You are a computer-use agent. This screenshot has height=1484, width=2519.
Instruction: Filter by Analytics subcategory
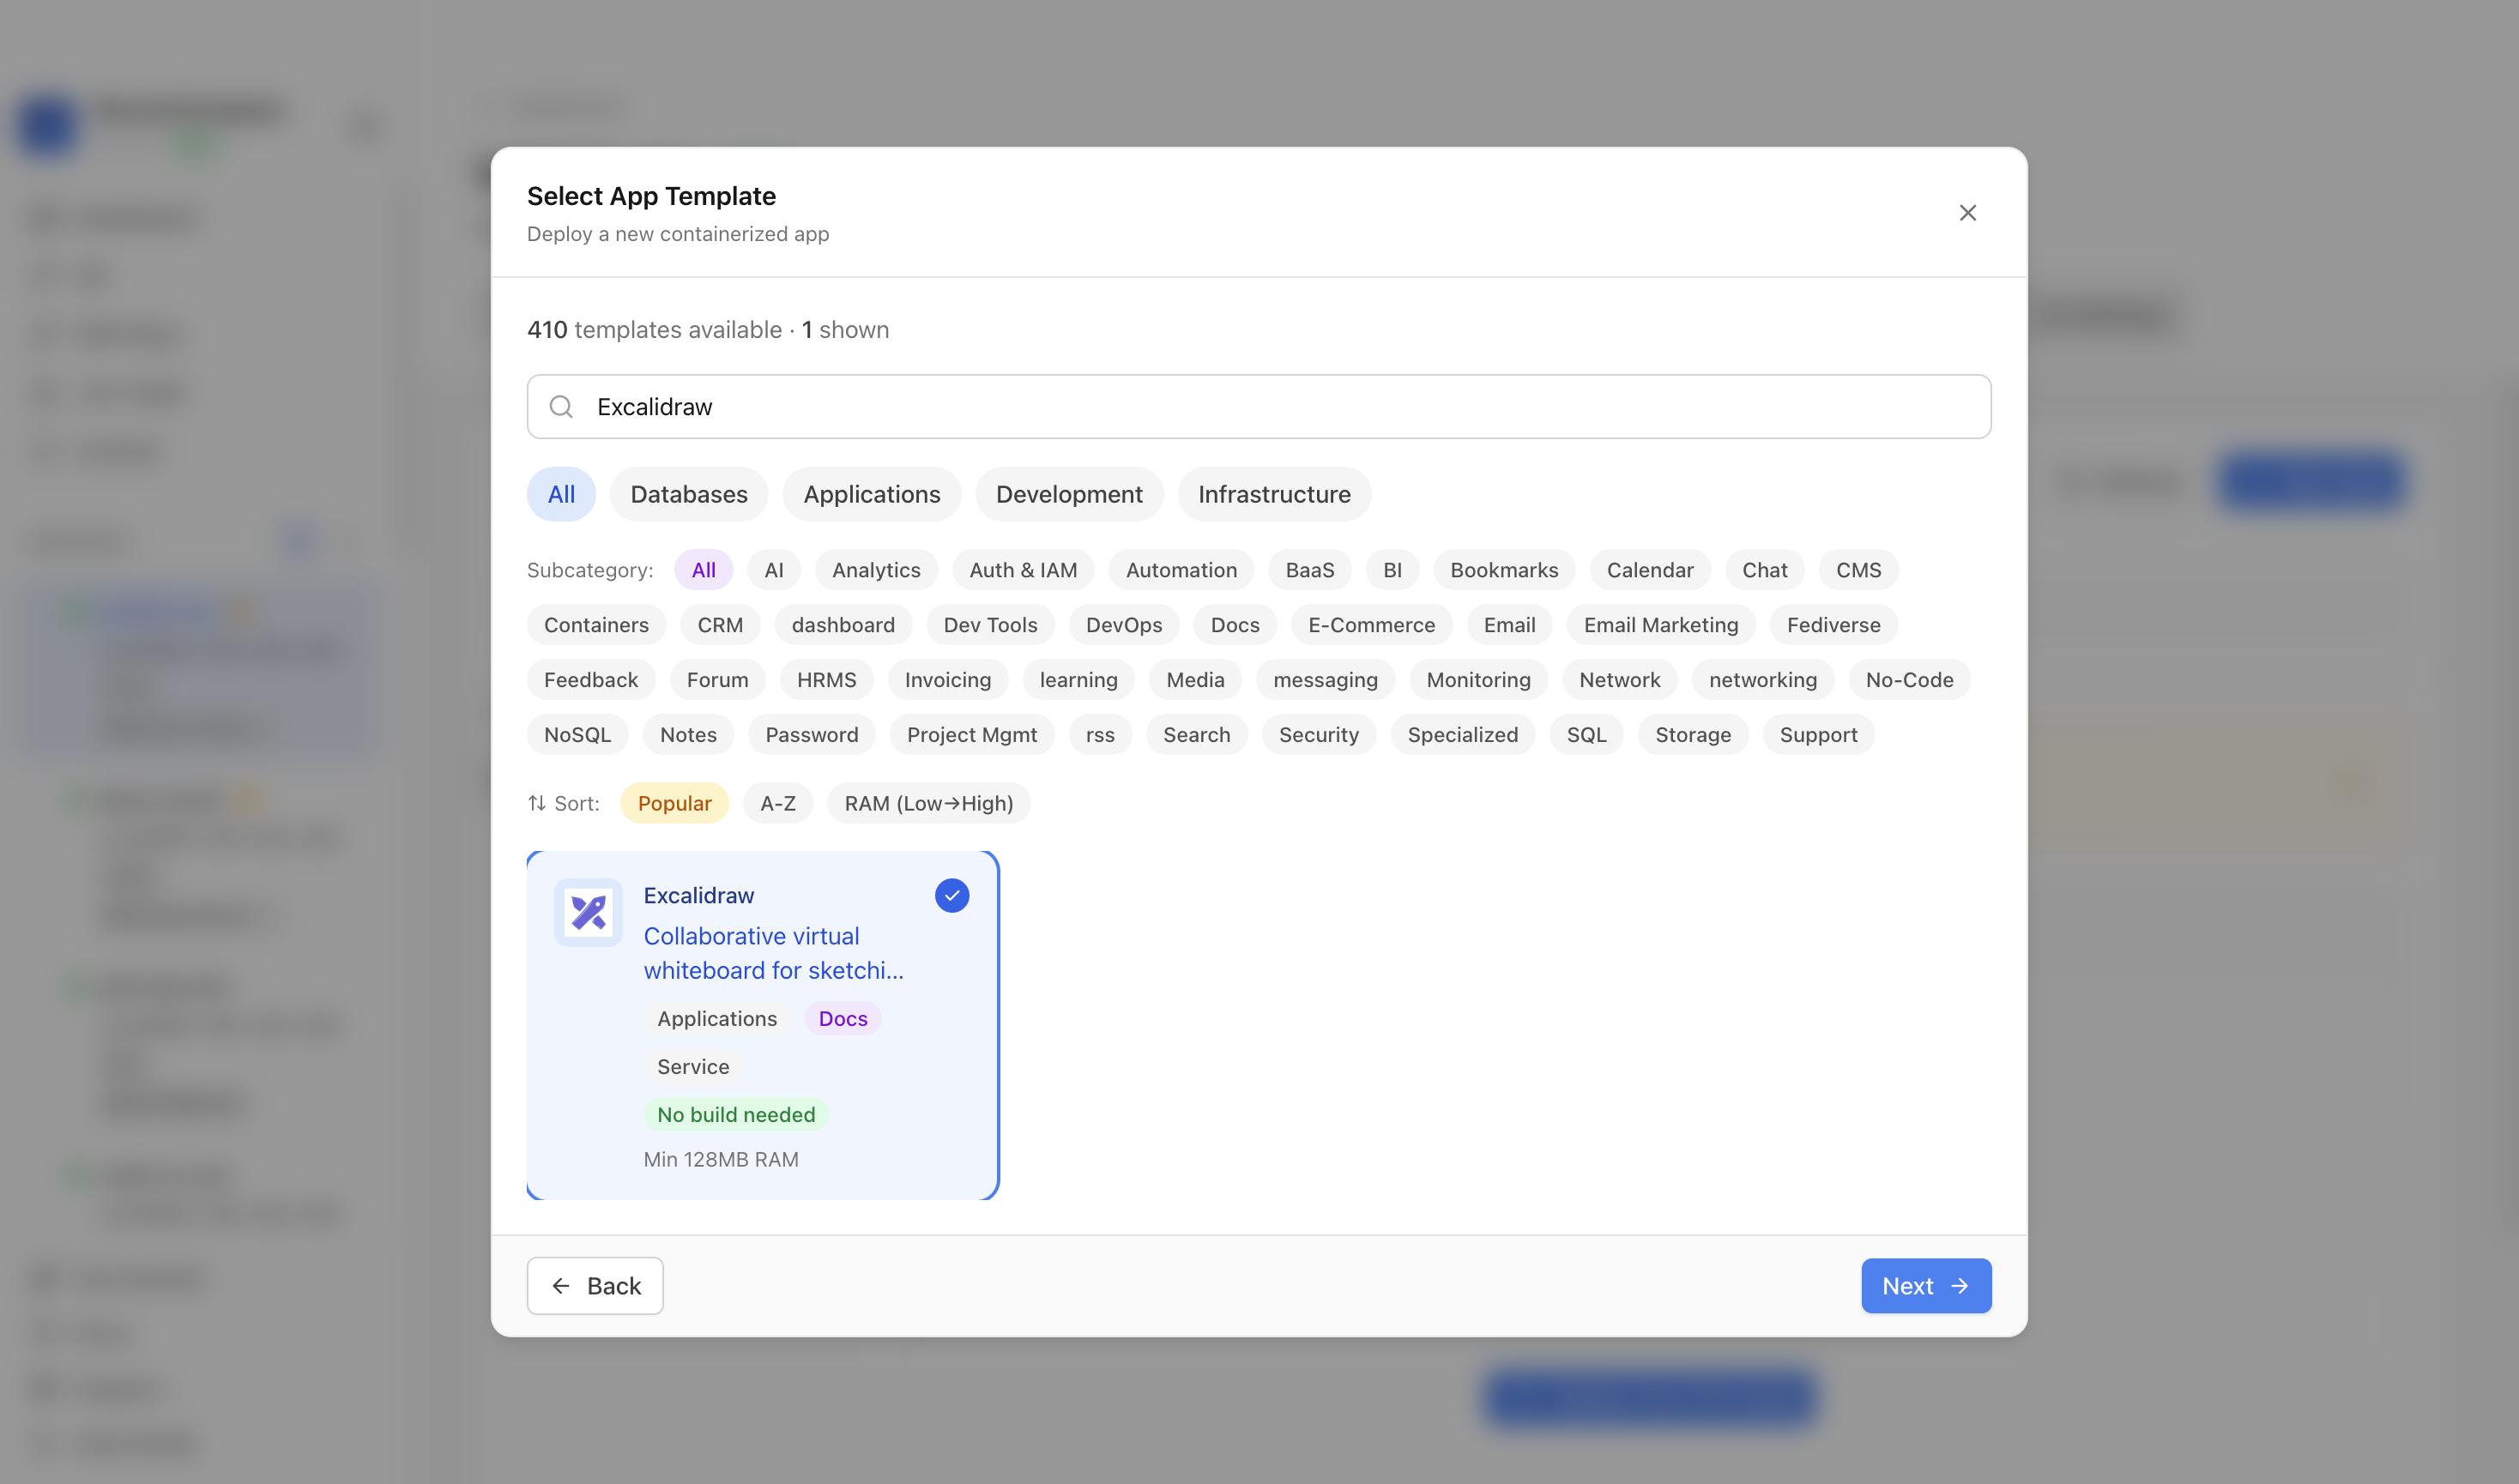coord(876,570)
